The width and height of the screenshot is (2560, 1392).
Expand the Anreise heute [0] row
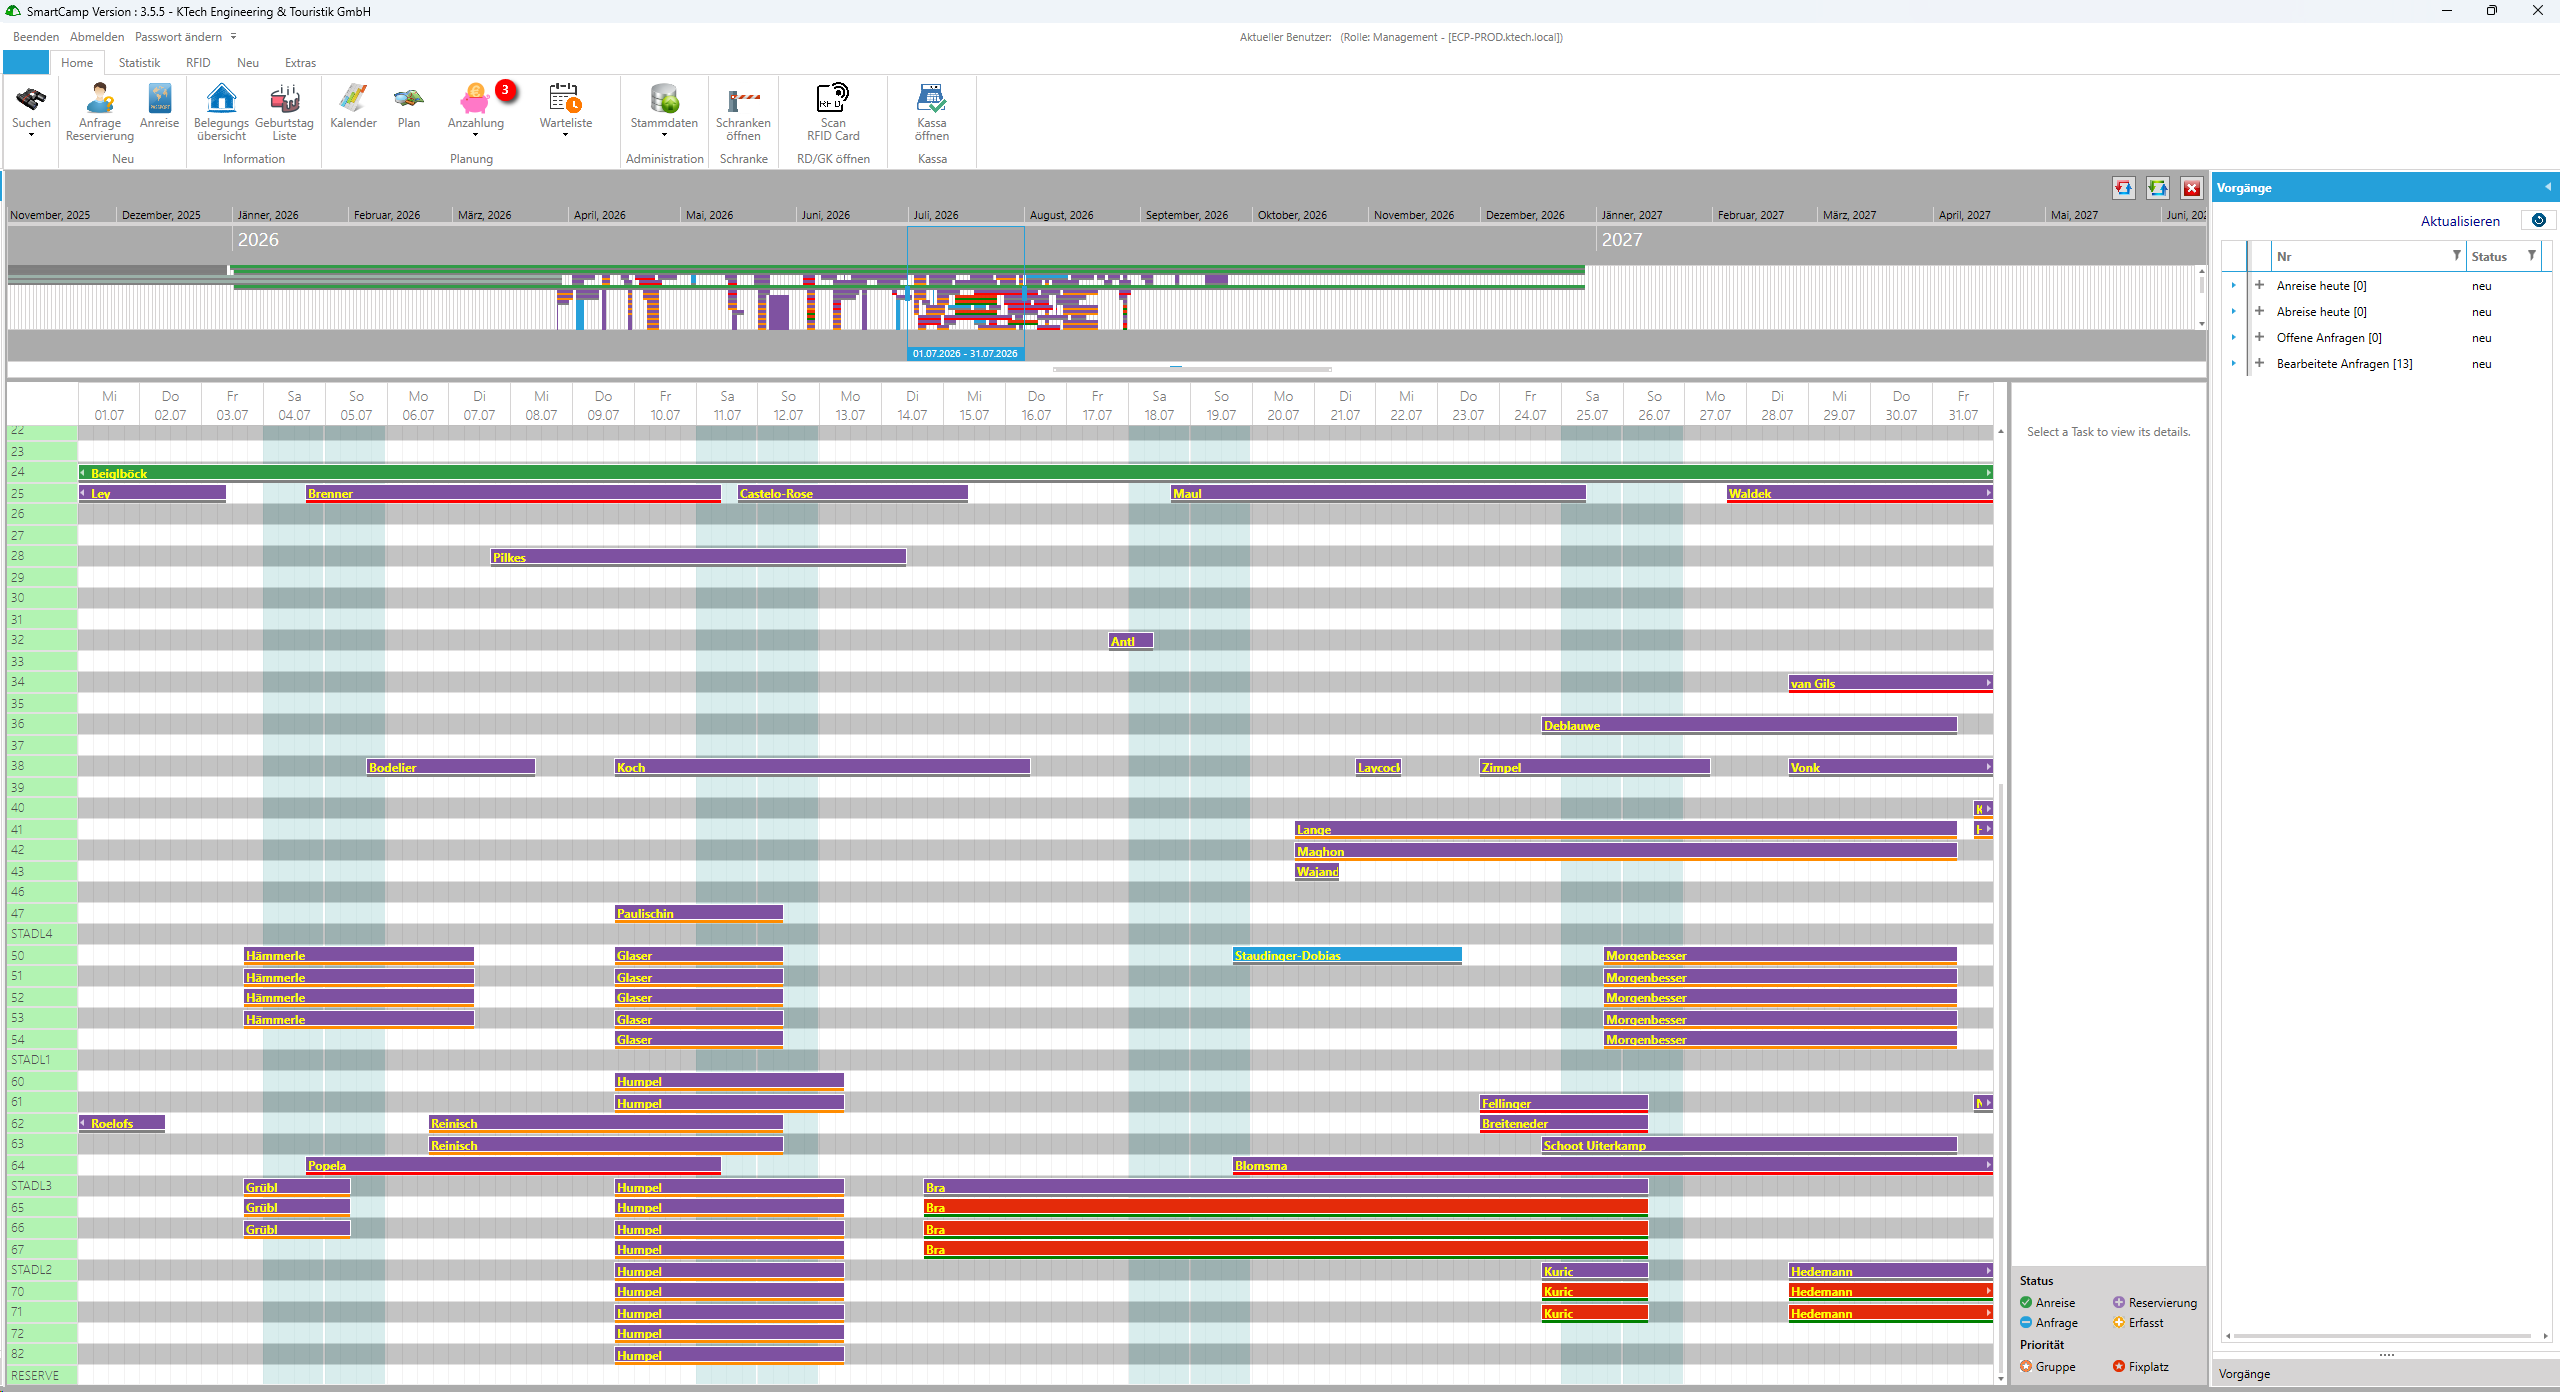coord(2259,286)
